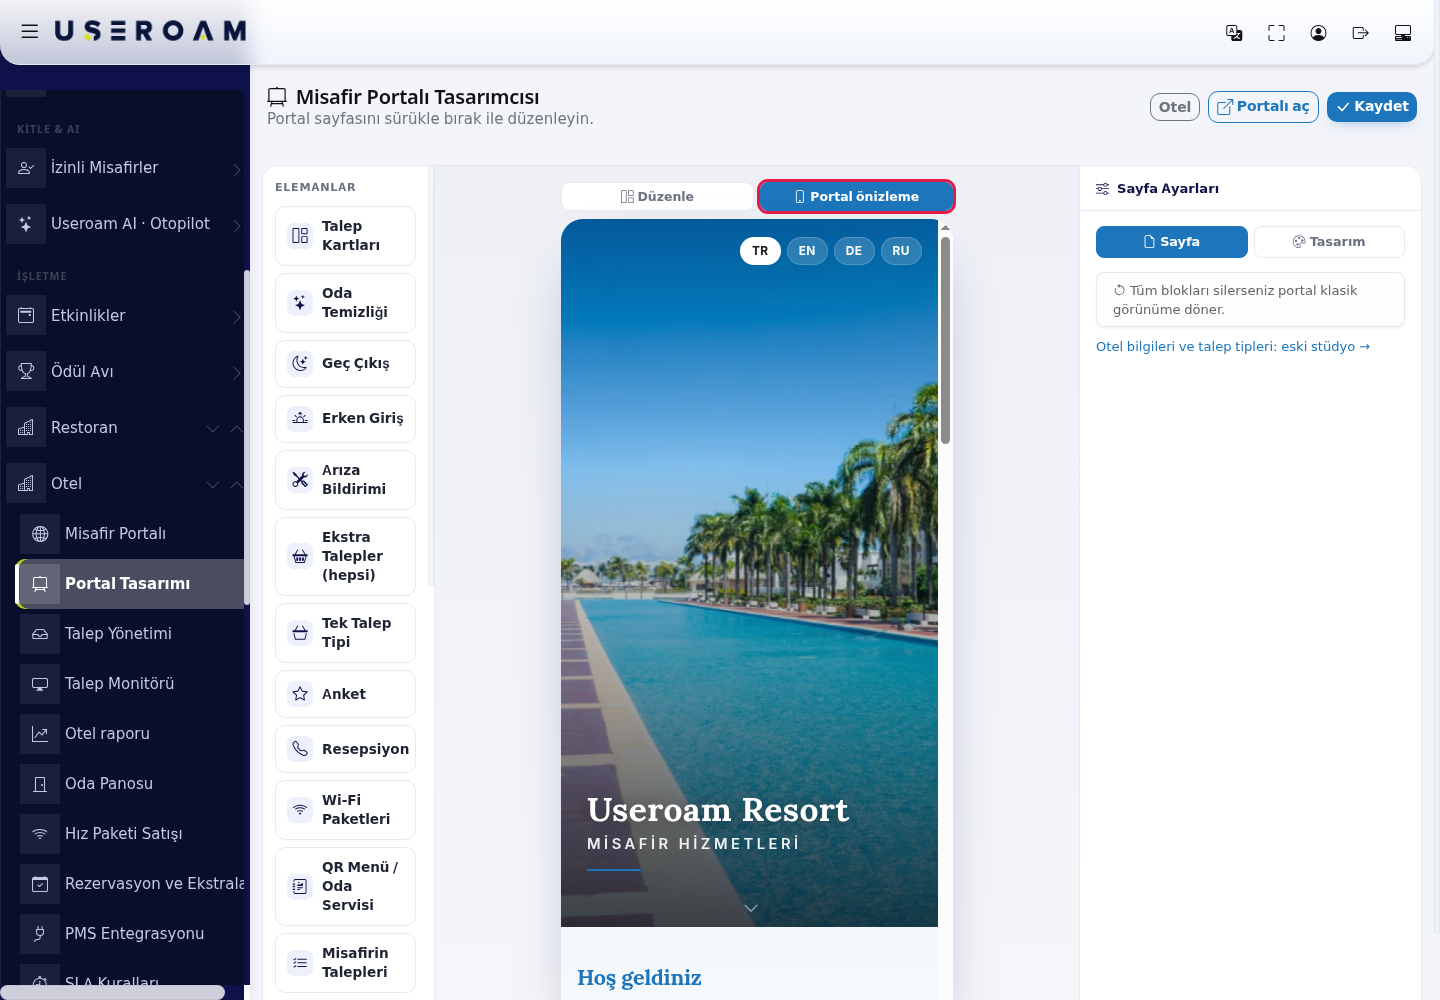This screenshot has height=1000, width=1440.
Task: Click the panel layout icon in header
Action: pos(1403,33)
